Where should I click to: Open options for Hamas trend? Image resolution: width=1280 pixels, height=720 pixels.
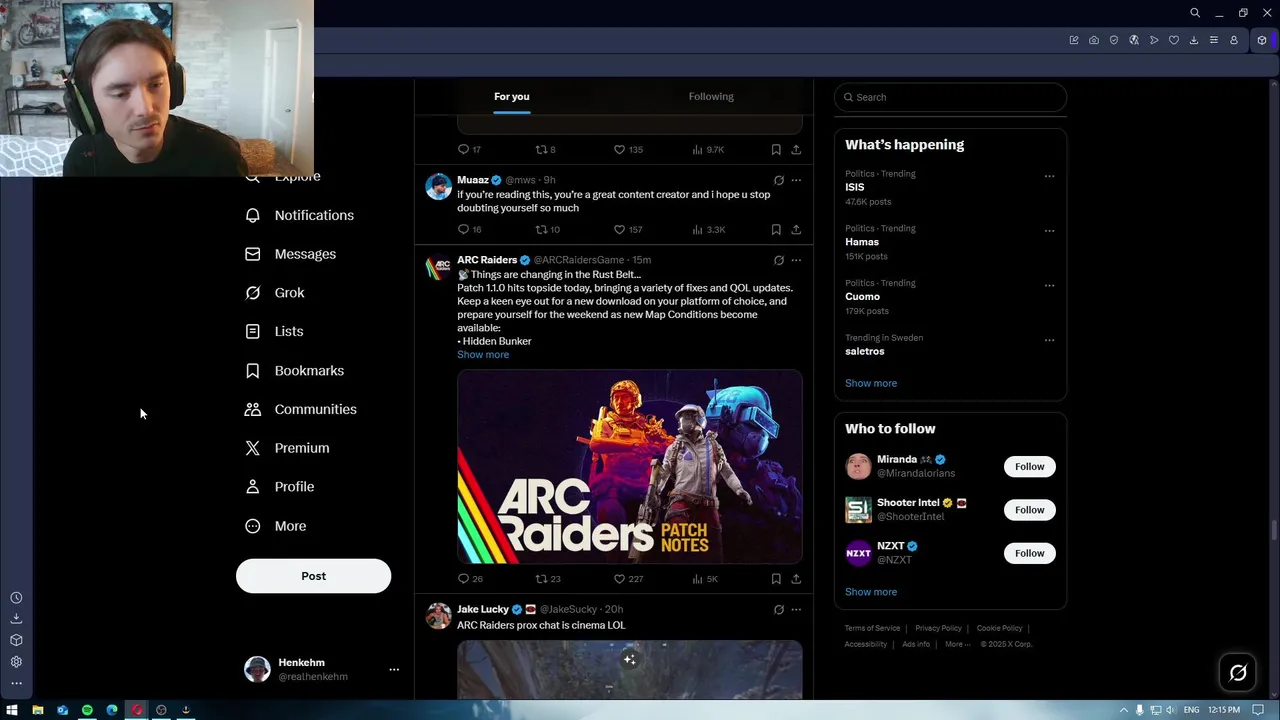1049,231
